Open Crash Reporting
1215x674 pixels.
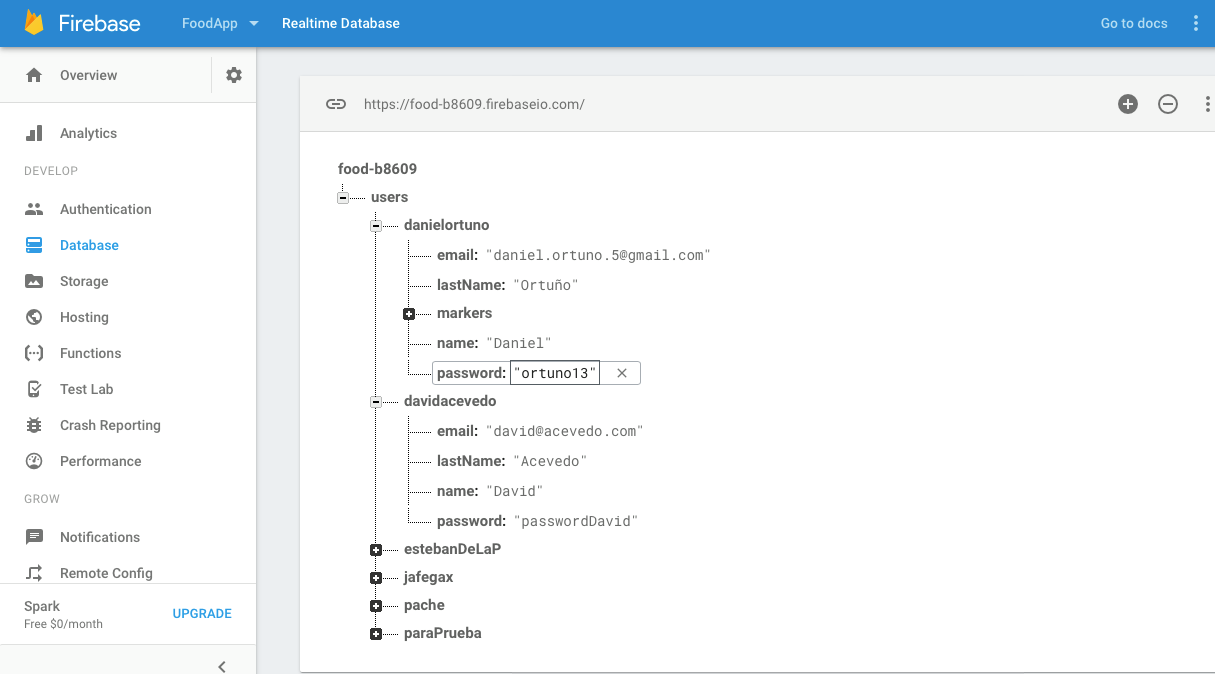click(110, 425)
